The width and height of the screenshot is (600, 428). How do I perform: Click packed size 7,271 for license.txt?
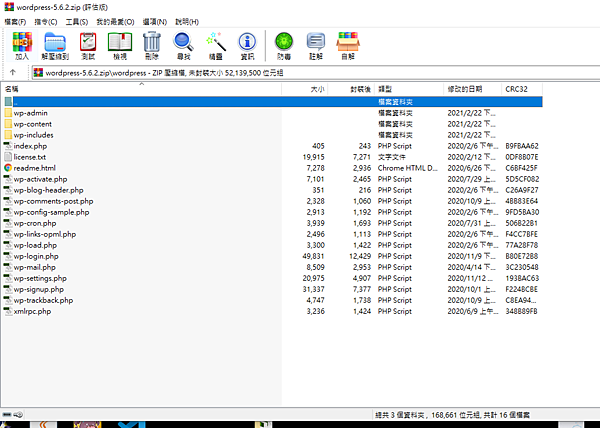click(x=362, y=157)
